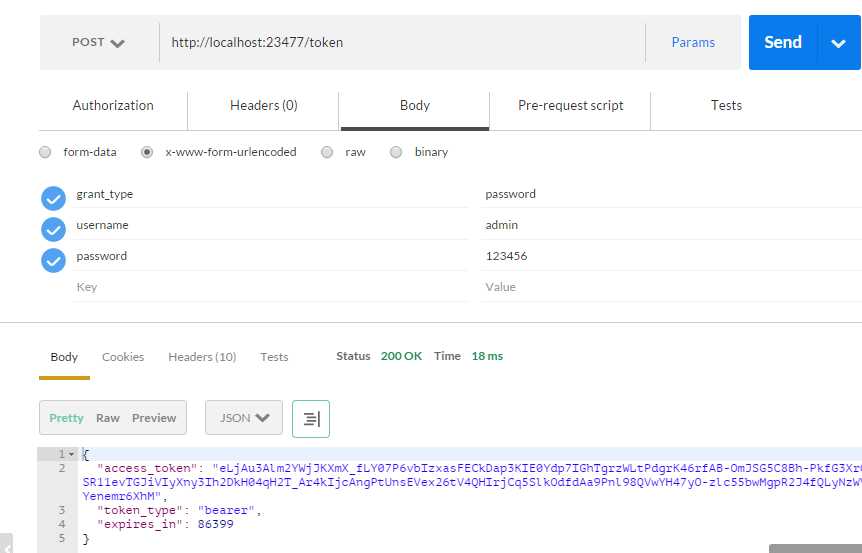Switch response view to Raw
Screen dimensions: 862x553
[108, 418]
